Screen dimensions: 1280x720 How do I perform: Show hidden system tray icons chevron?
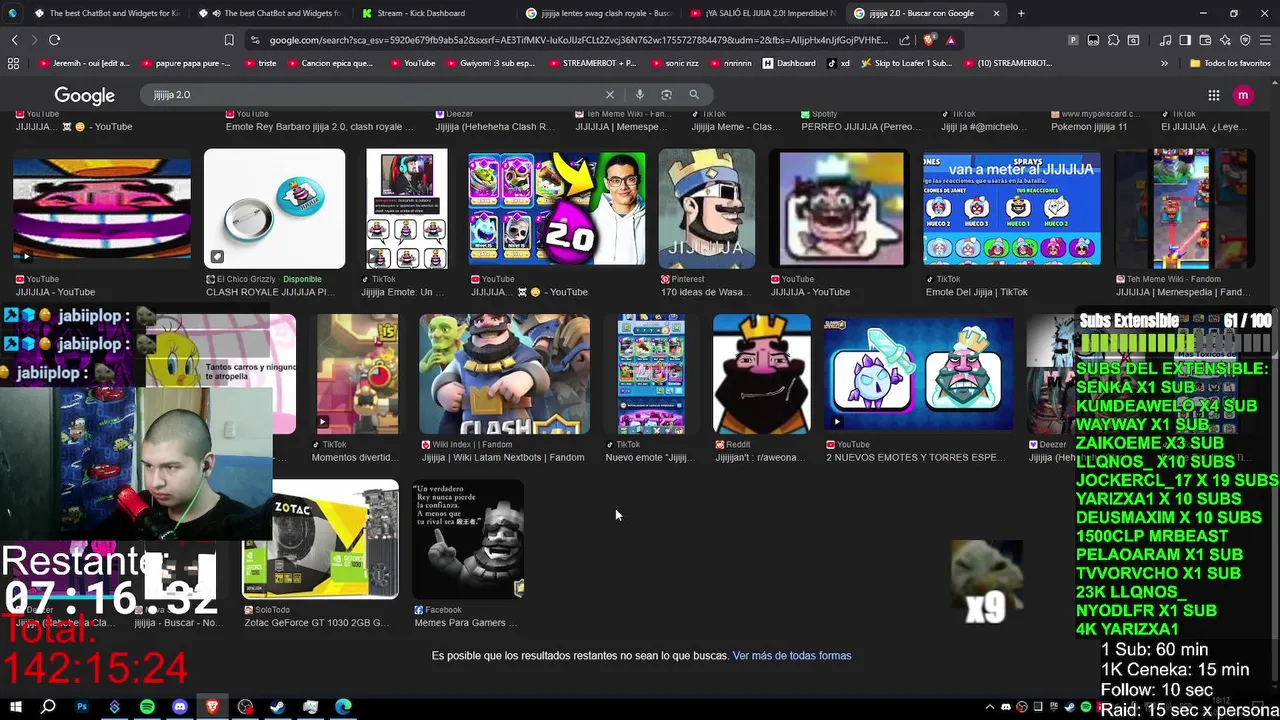tap(990, 707)
